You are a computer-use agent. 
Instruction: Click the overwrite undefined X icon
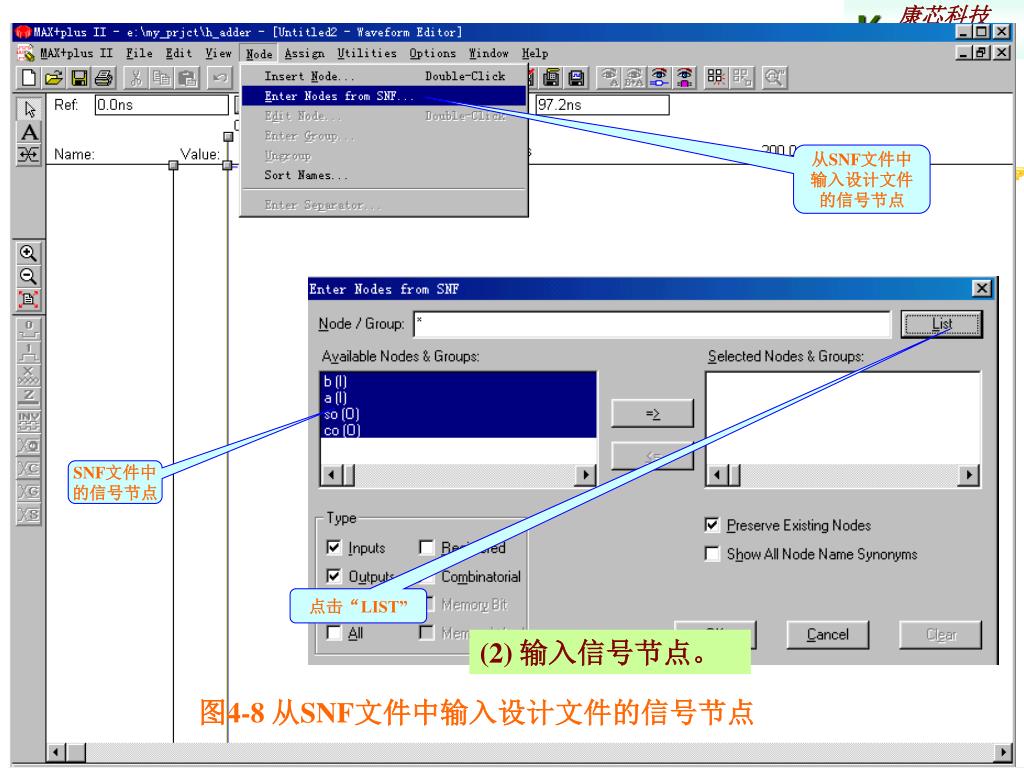click(28, 375)
